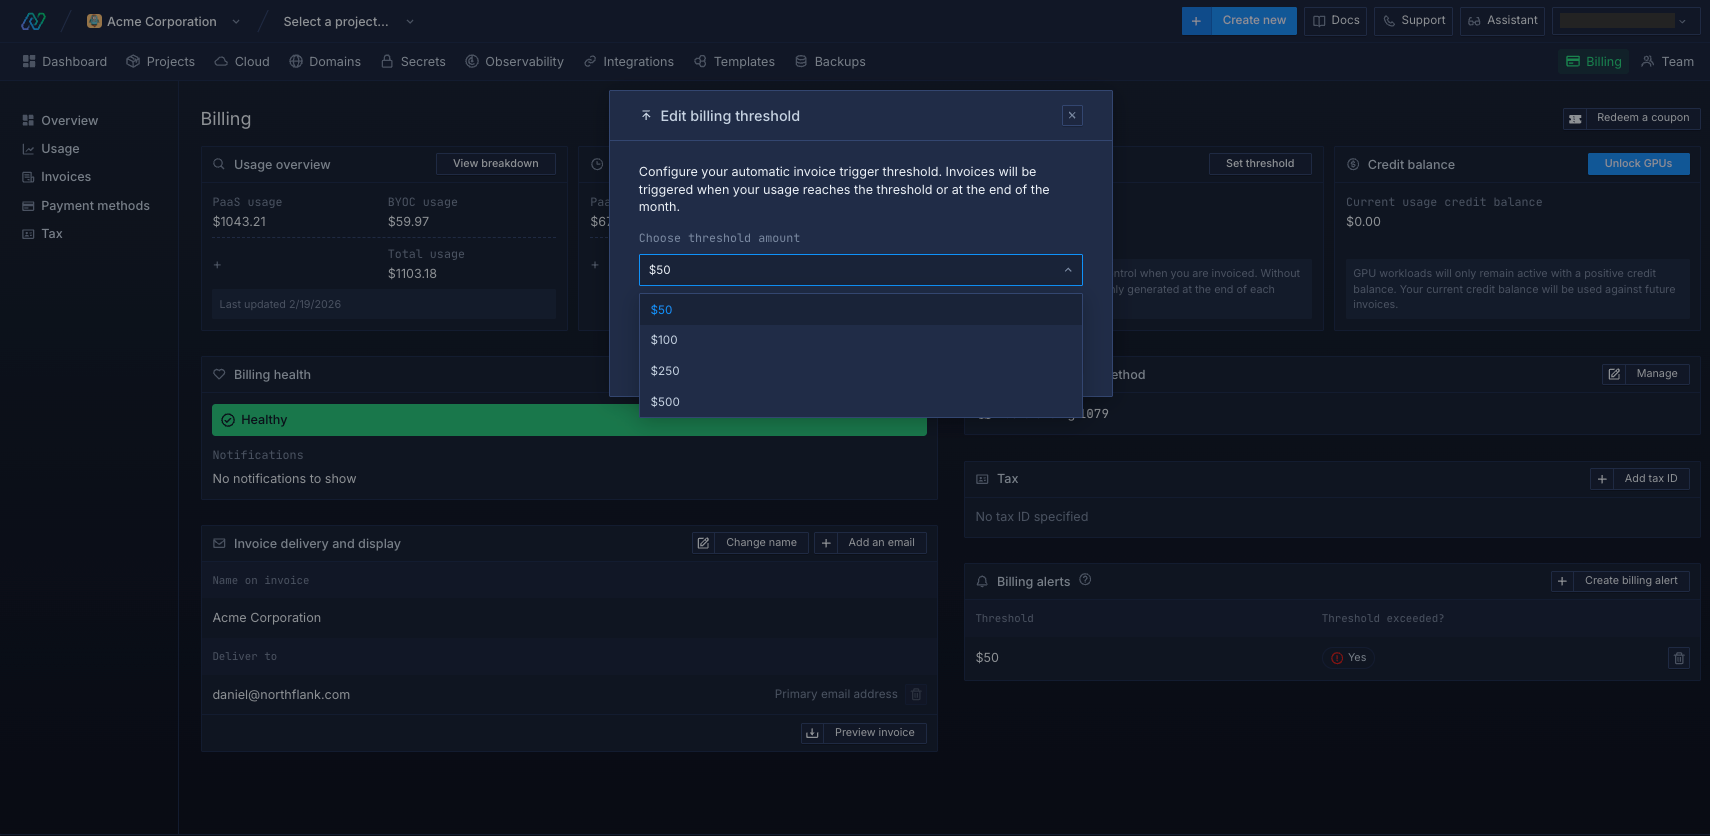Choose the $250 threshold option
This screenshot has width=1710, height=836.
click(665, 371)
